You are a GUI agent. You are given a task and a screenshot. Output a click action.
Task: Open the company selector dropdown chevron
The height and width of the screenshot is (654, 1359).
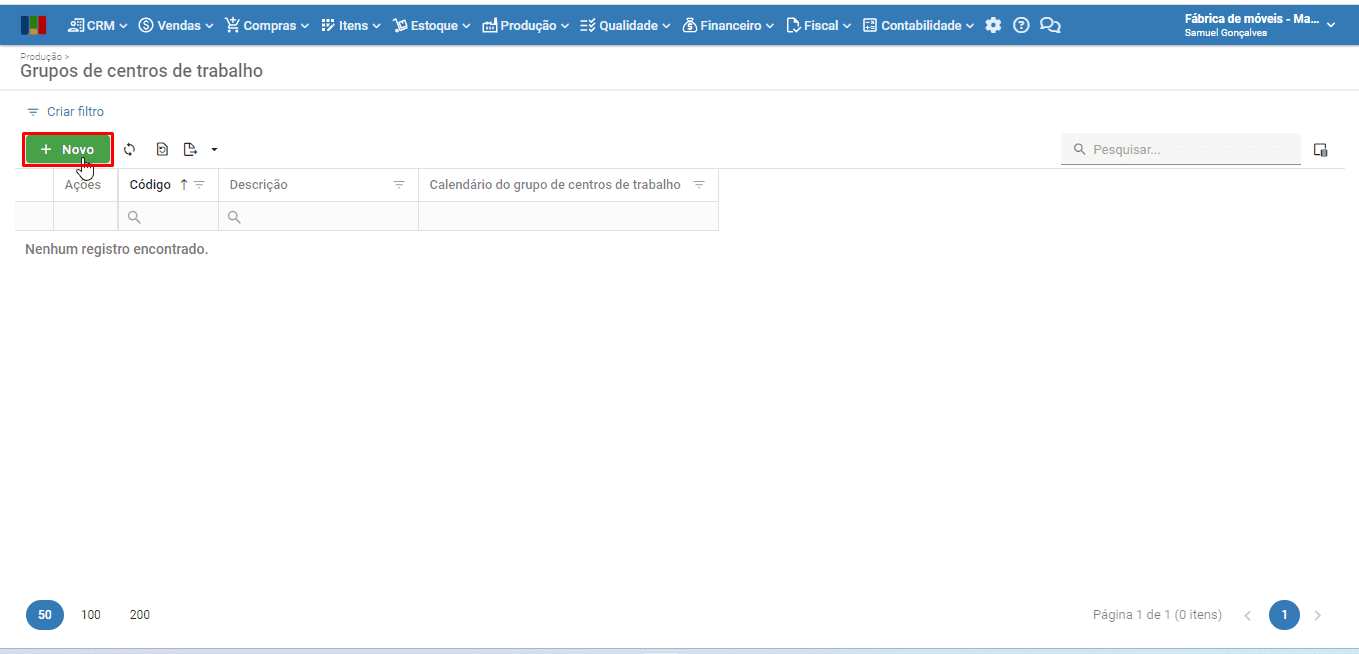1331,25
